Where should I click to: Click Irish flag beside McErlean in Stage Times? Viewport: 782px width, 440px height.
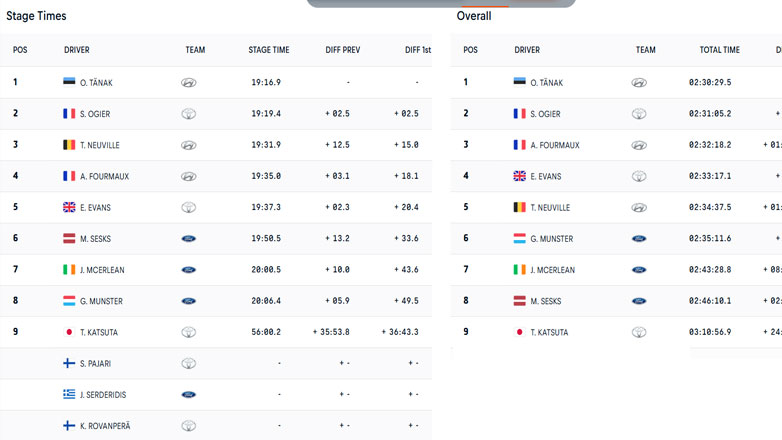click(x=69, y=270)
